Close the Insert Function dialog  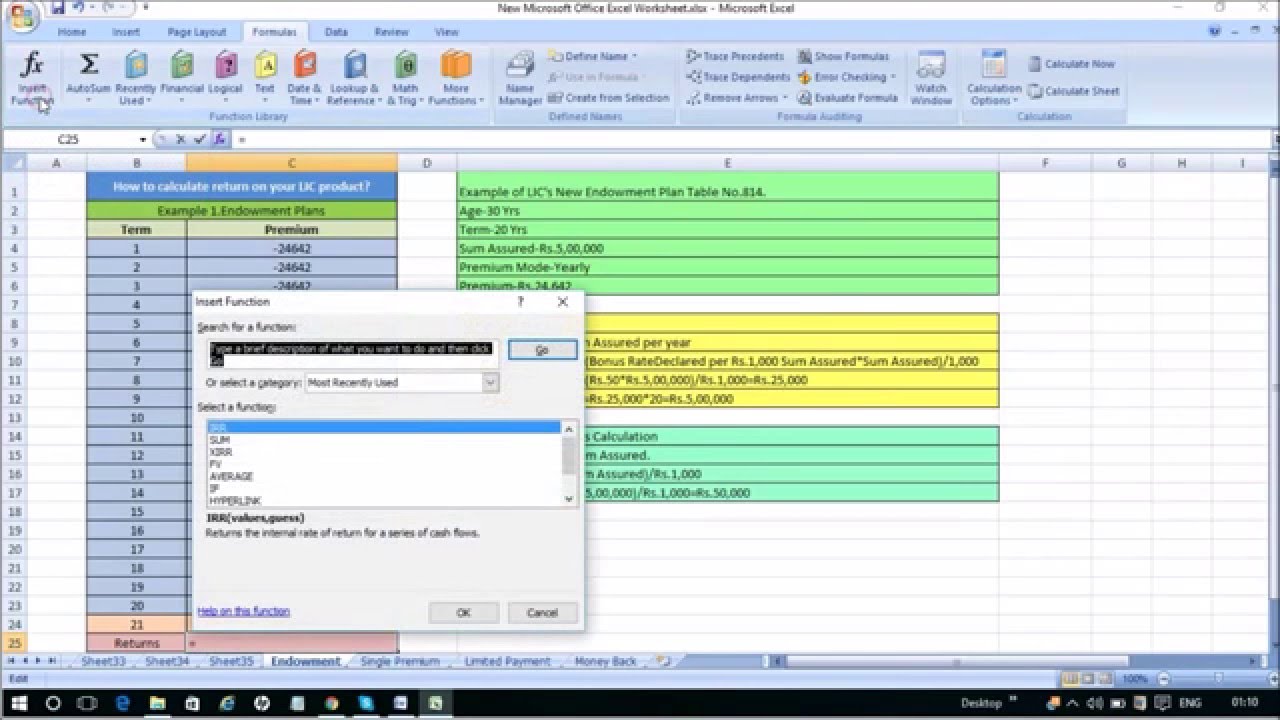click(x=562, y=301)
